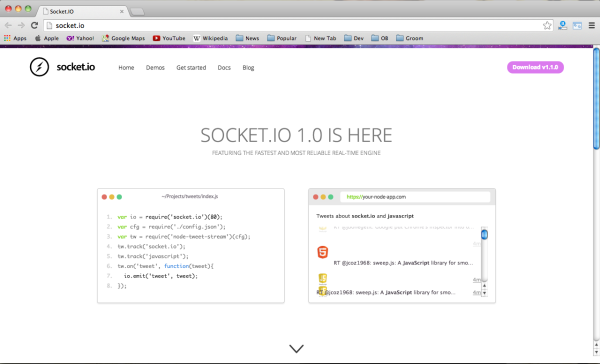Click the yellow JS avatar in tweet list
Viewport: 600px width, 364px height.
tap(323, 278)
